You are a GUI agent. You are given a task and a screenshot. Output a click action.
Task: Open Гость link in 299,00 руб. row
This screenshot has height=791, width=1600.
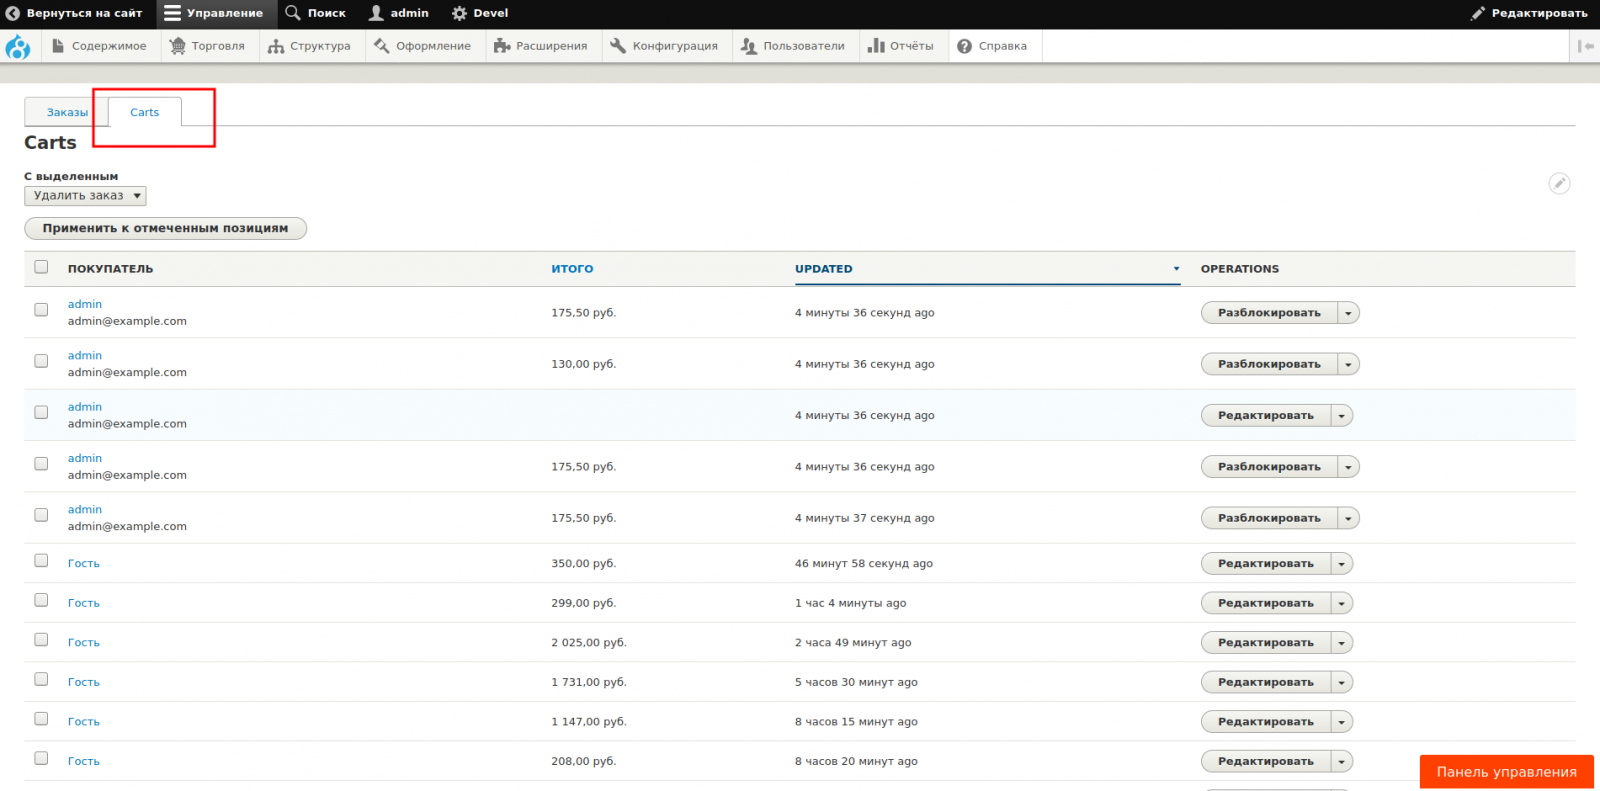[x=84, y=603]
